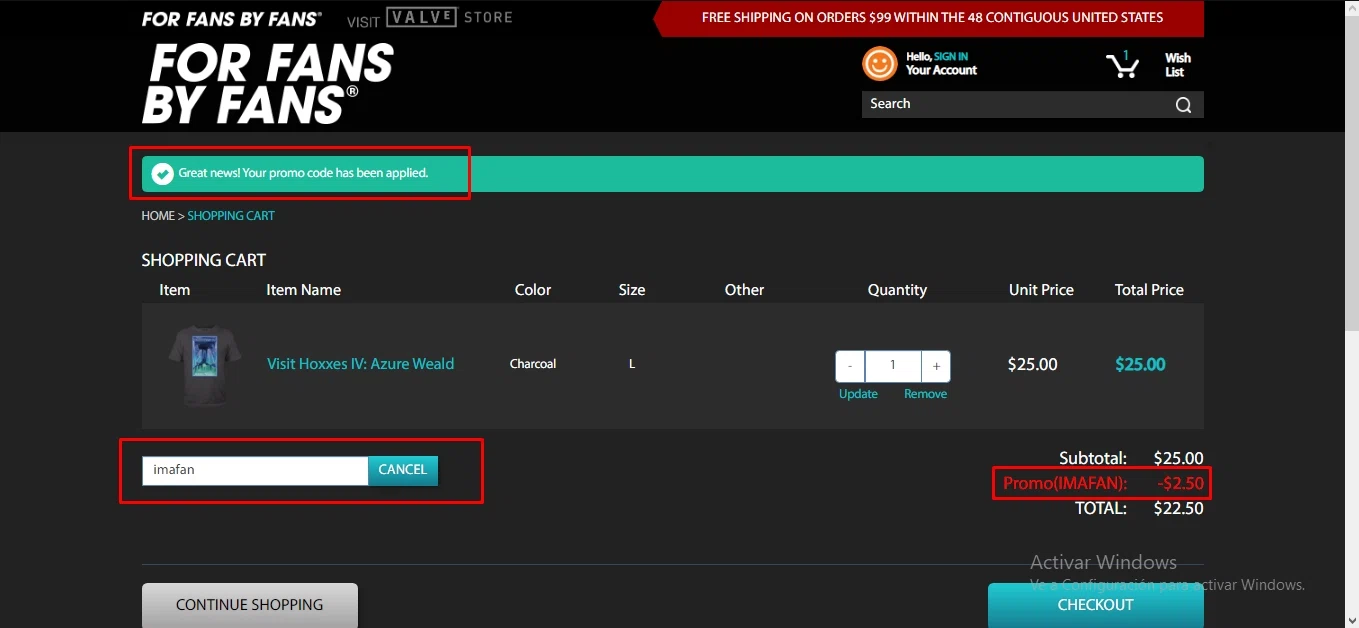Viewport: 1359px width, 628px height.
Task: Click the Subtotal $25.00 amount
Action: [1178, 459]
